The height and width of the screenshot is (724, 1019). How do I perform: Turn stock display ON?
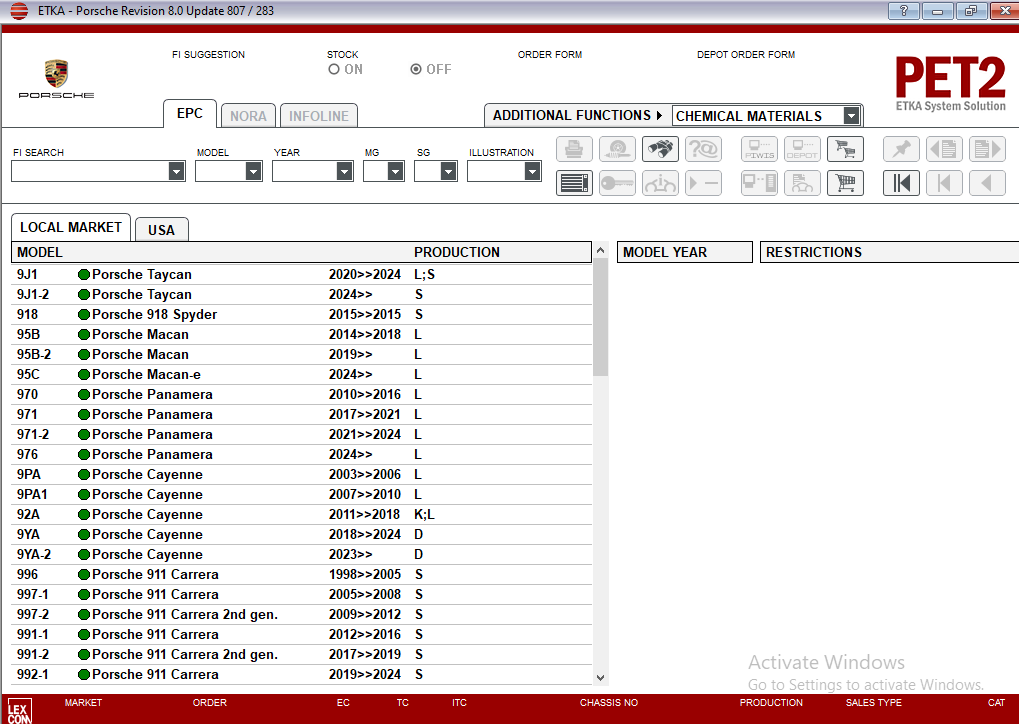pos(334,69)
